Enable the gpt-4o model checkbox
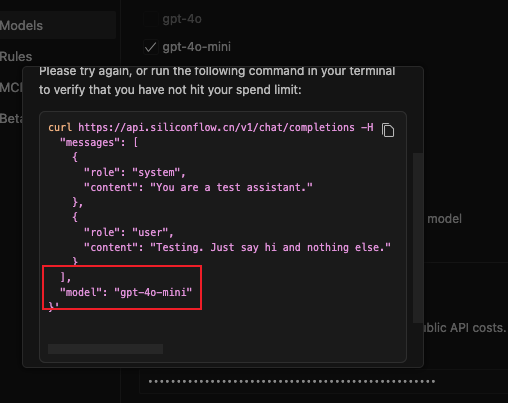The width and height of the screenshot is (508, 403). [151, 19]
